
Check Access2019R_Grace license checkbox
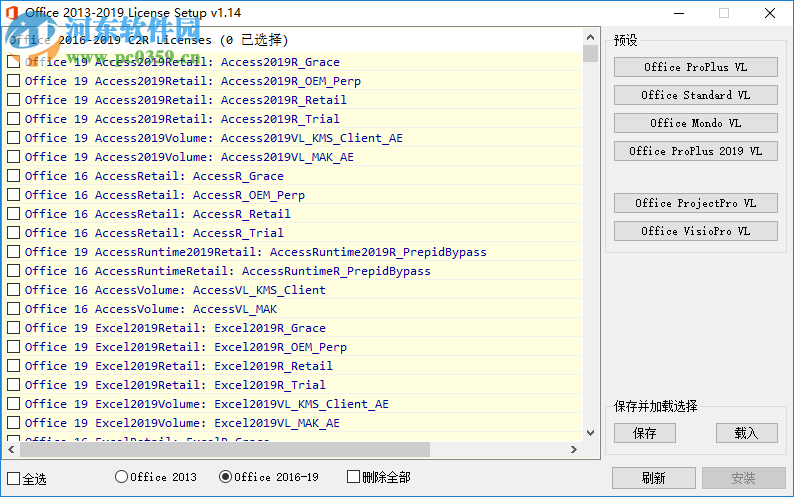[x=14, y=62]
